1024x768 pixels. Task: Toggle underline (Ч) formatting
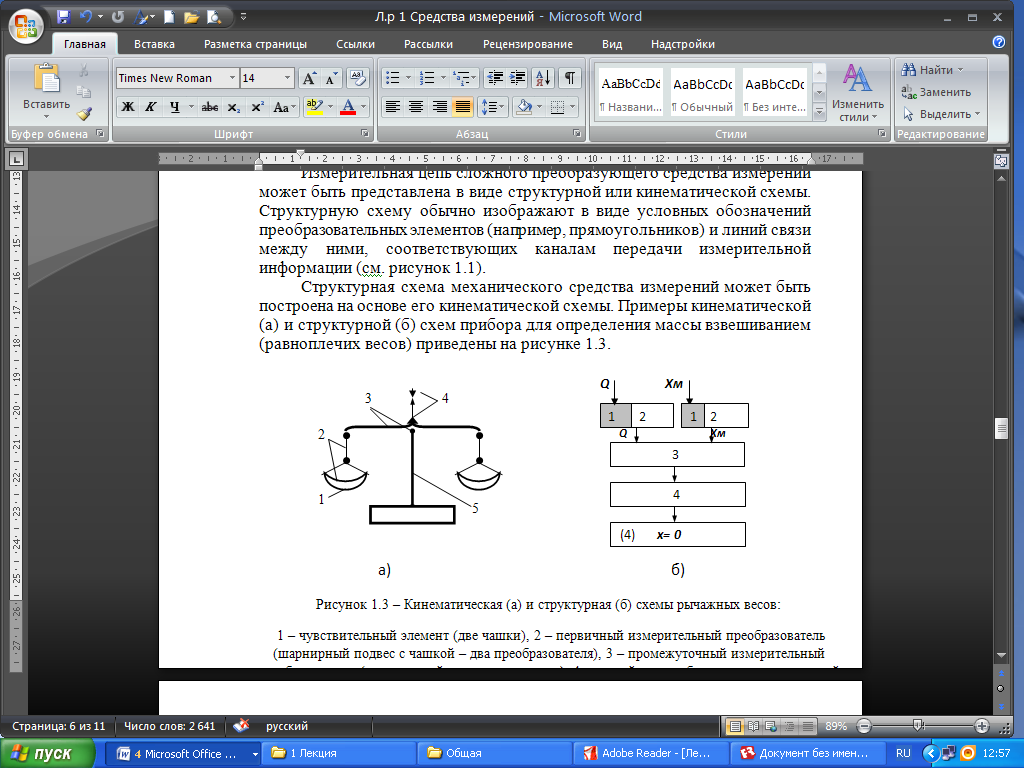tap(174, 106)
